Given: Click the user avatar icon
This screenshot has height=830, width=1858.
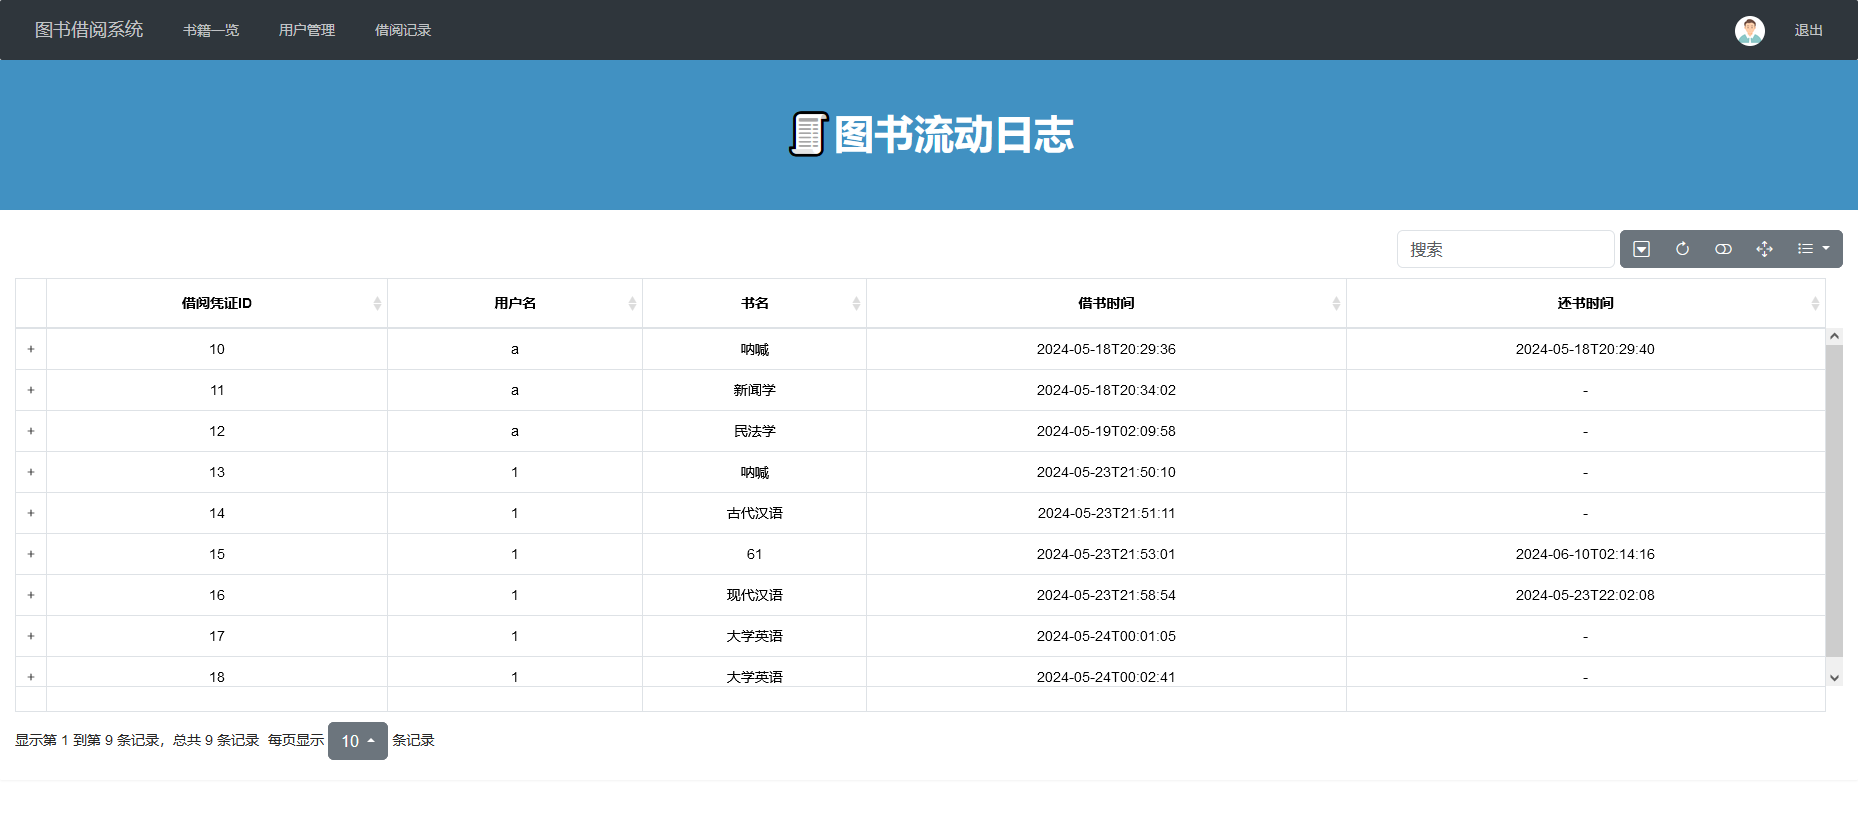Looking at the screenshot, I should pyautogui.click(x=1749, y=30).
